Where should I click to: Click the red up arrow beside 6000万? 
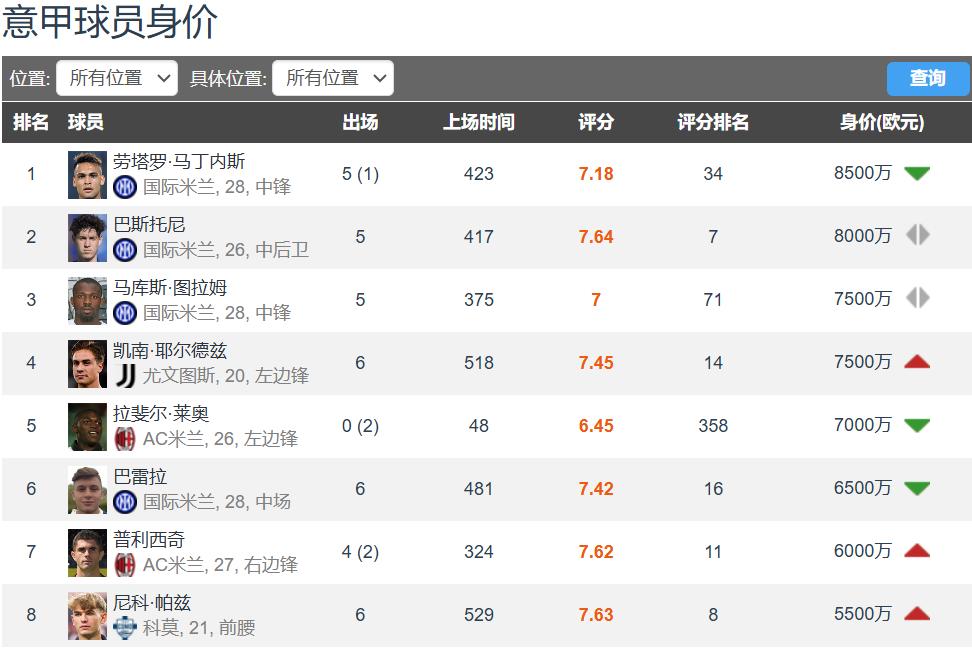917,551
